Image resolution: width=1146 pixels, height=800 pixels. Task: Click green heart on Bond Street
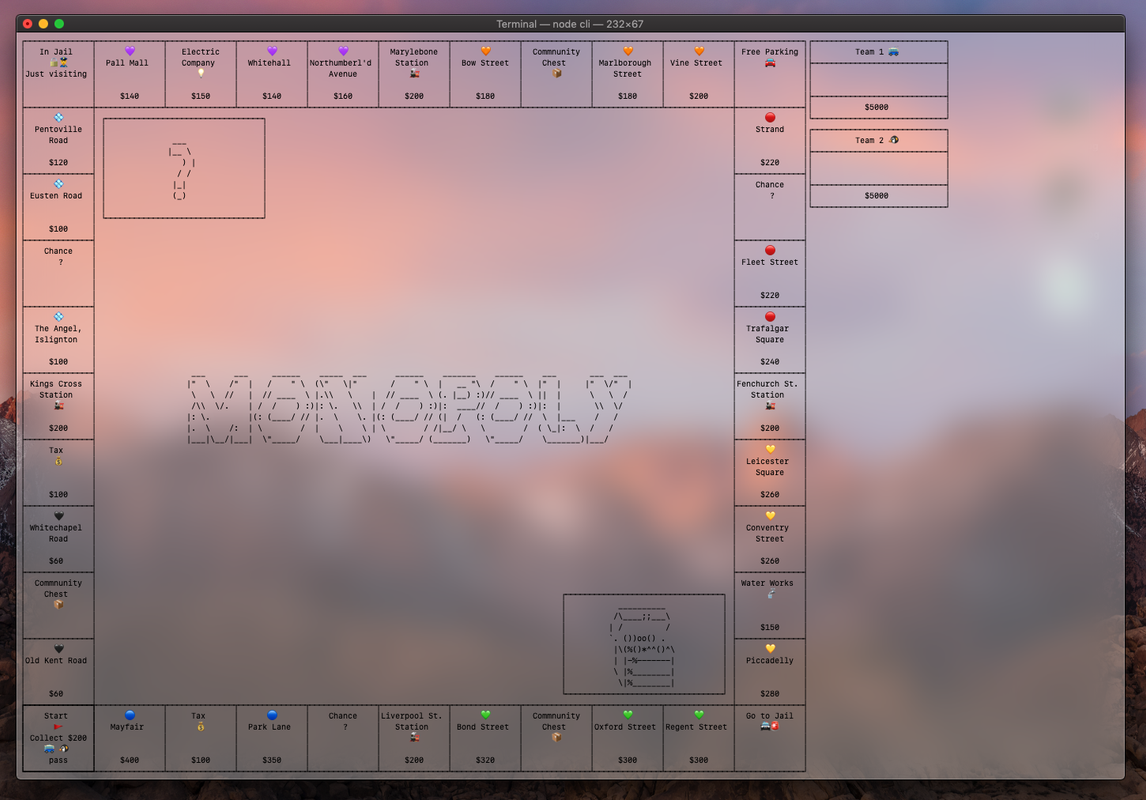[x=485, y=715]
